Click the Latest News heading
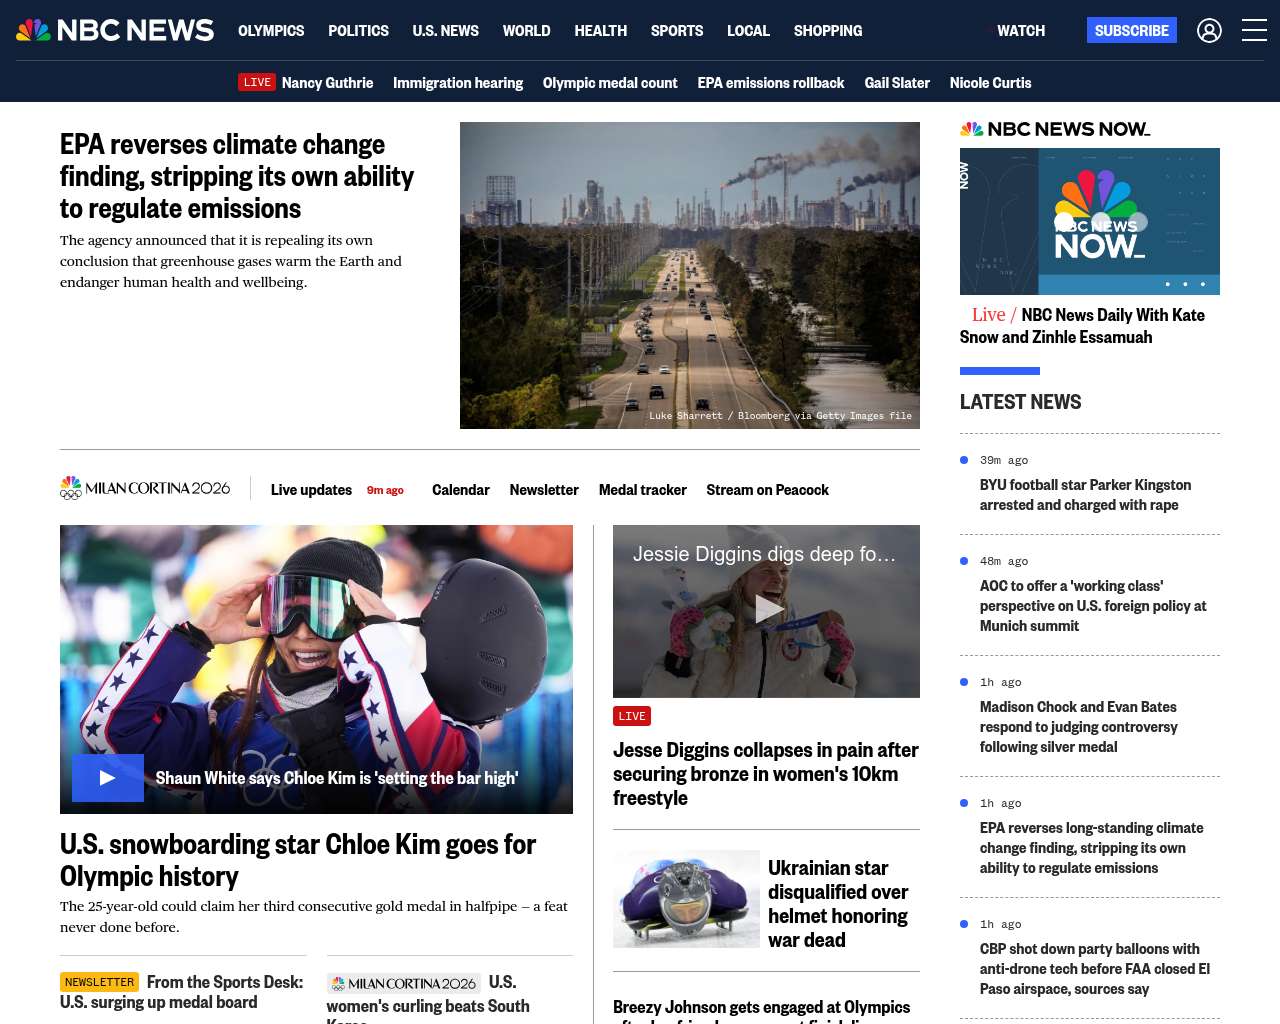The width and height of the screenshot is (1280, 1024). (x=1020, y=402)
